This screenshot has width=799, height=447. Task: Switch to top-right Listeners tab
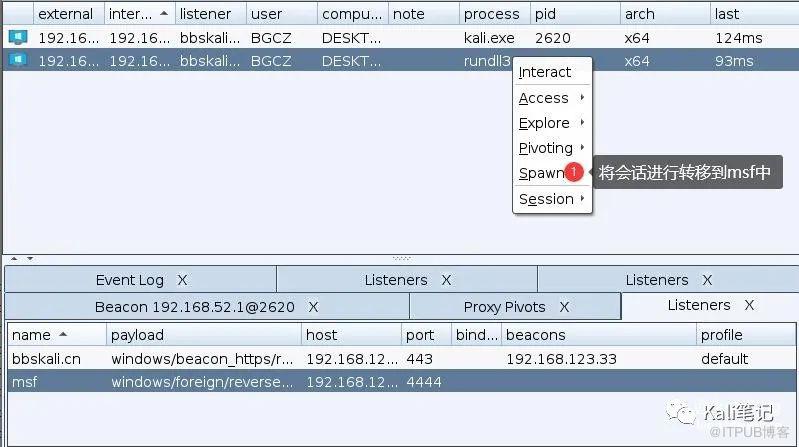656,280
